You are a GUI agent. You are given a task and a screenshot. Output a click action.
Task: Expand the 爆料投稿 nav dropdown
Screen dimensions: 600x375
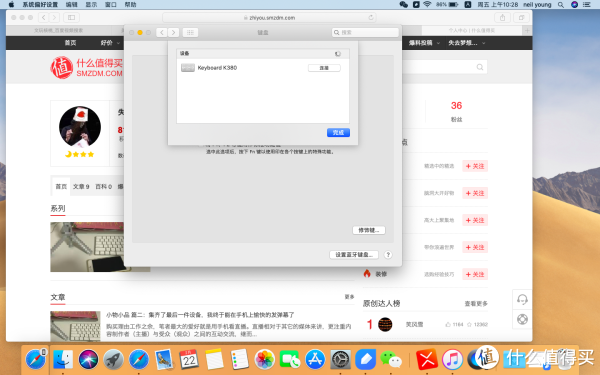(x=424, y=43)
